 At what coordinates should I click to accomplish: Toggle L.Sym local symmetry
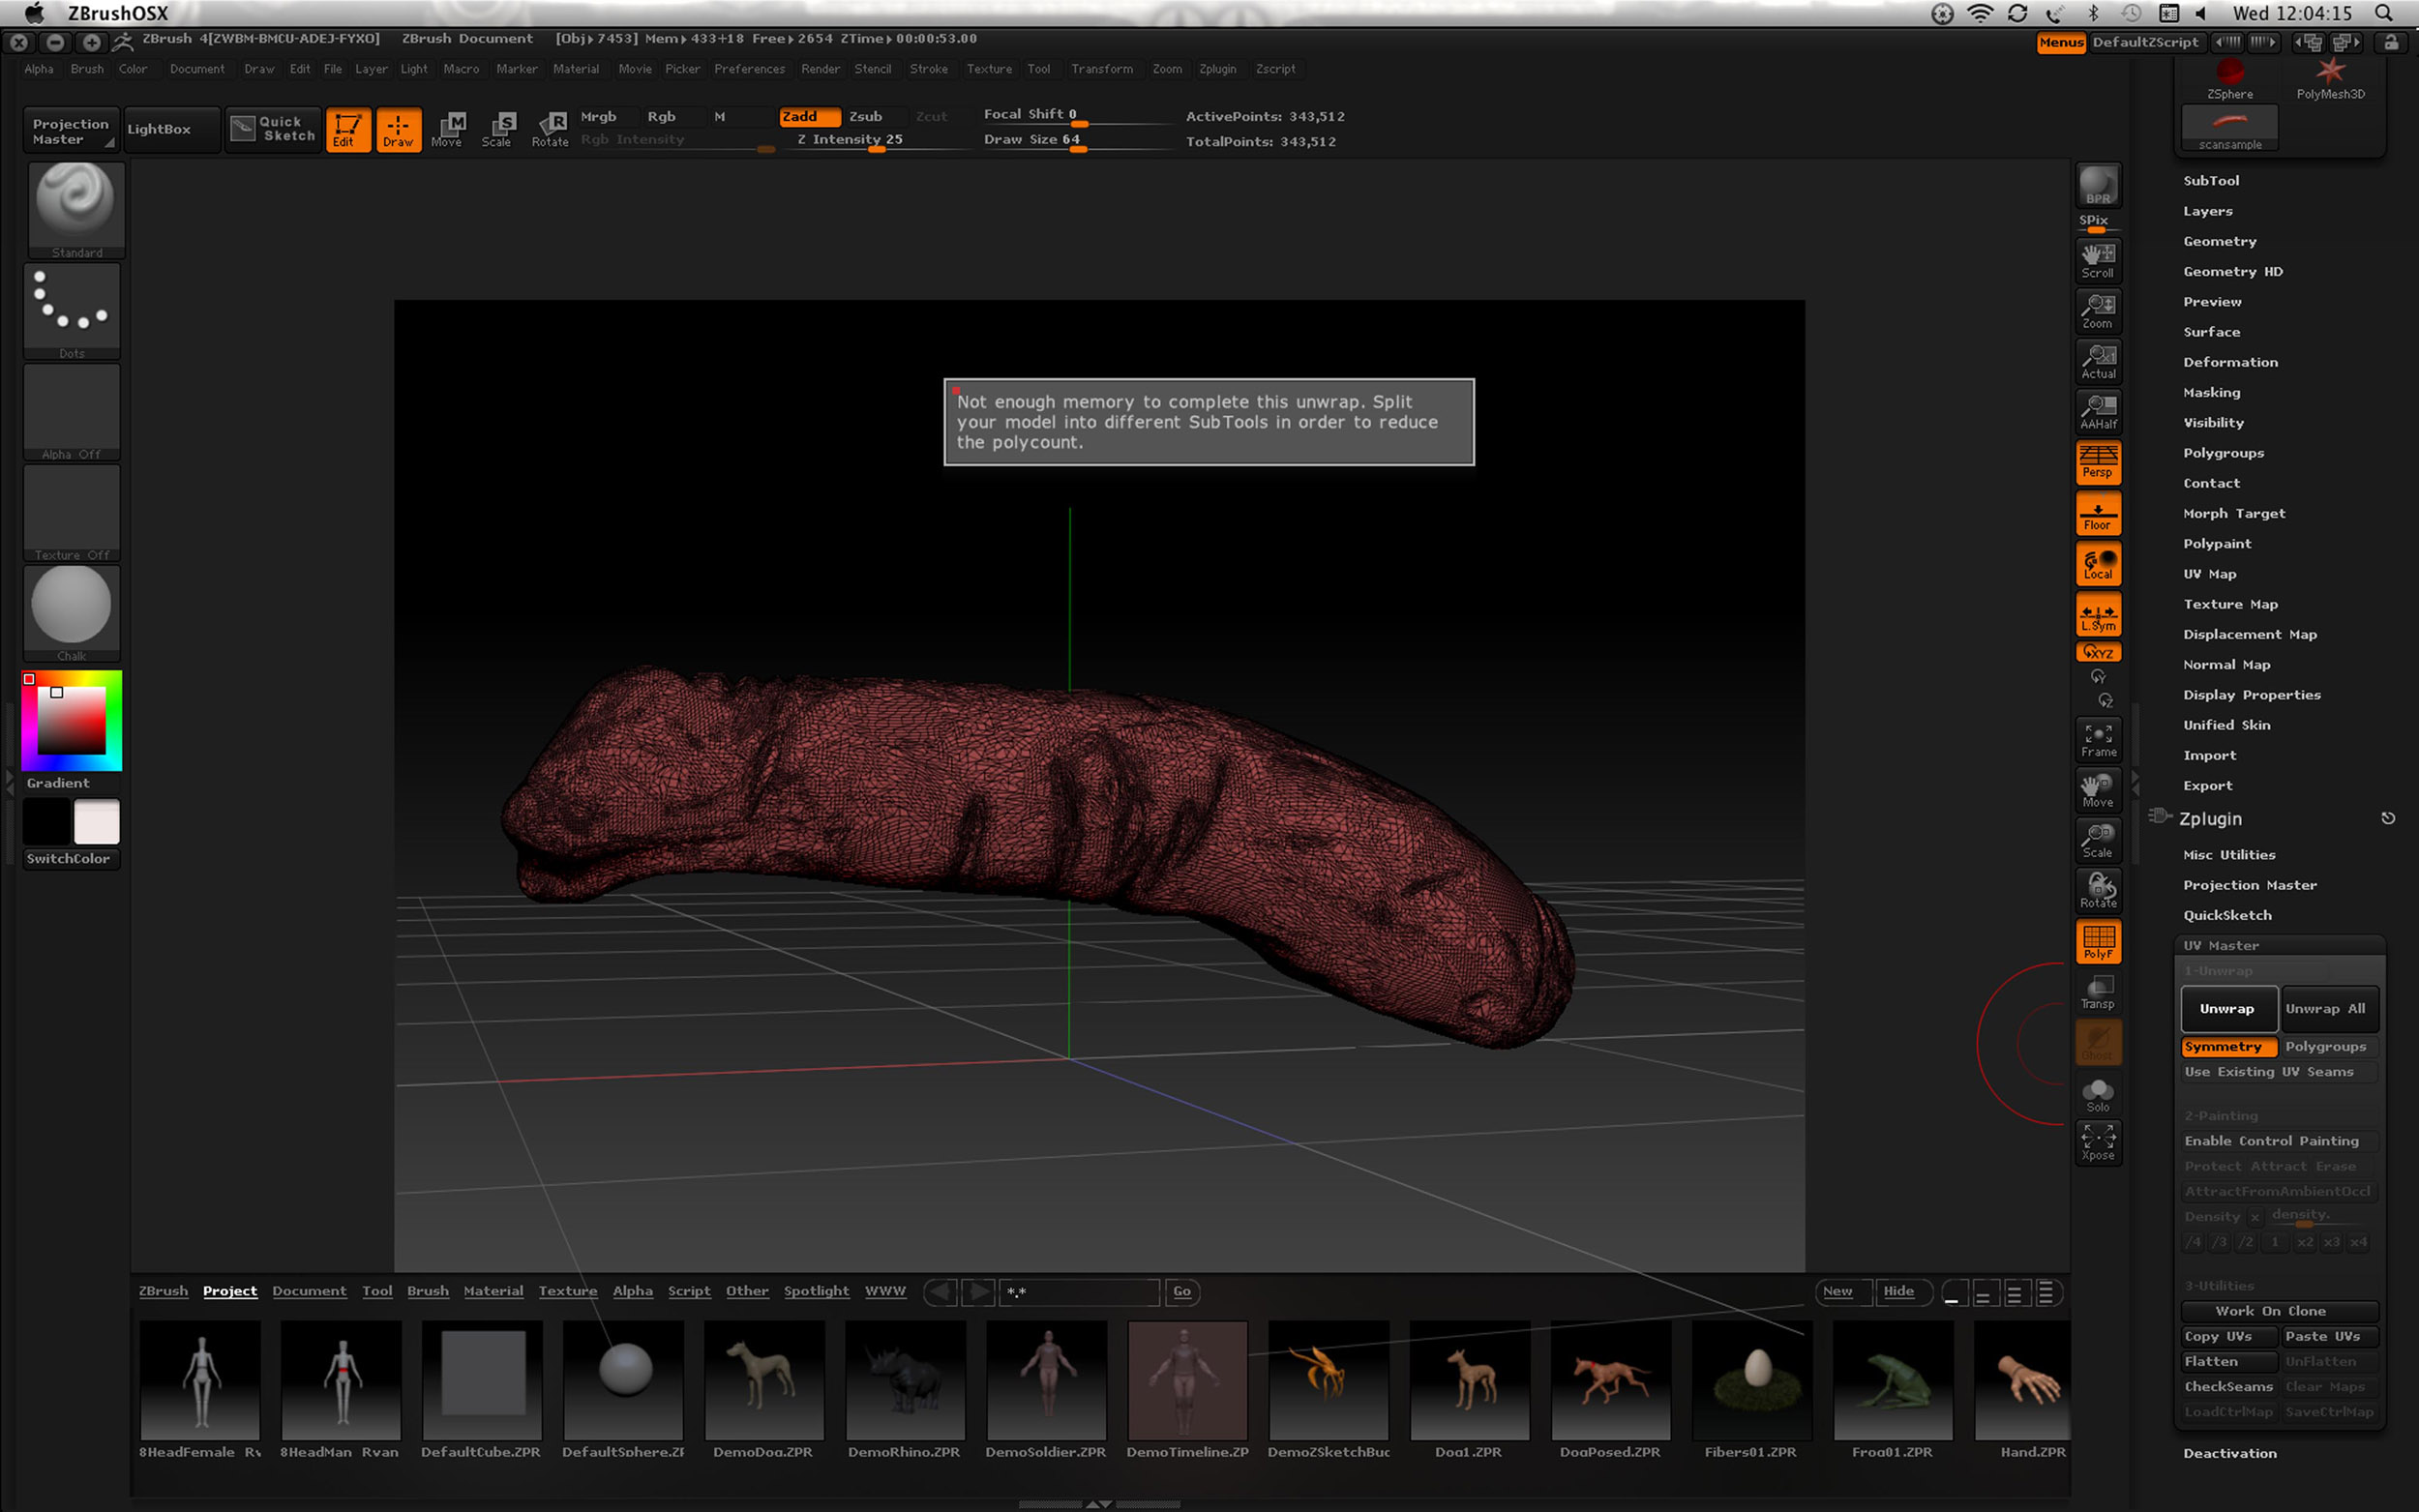pos(2098,614)
